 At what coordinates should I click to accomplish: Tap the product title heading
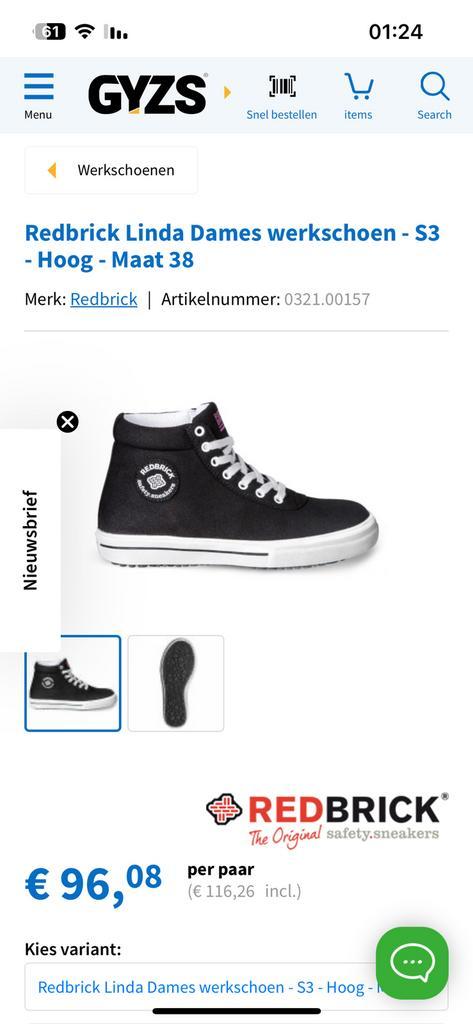point(233,246)
